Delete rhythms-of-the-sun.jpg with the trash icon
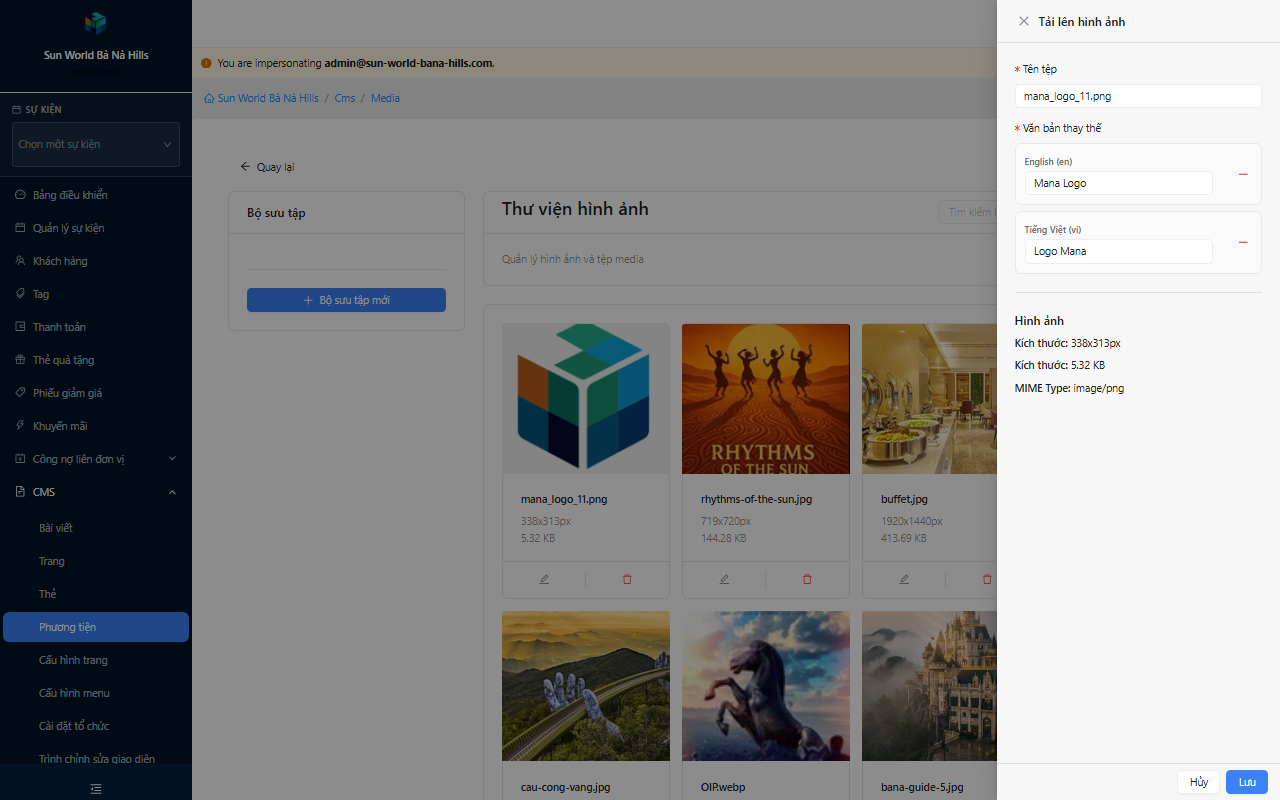 pyautogui.click(x=807, y=579)
